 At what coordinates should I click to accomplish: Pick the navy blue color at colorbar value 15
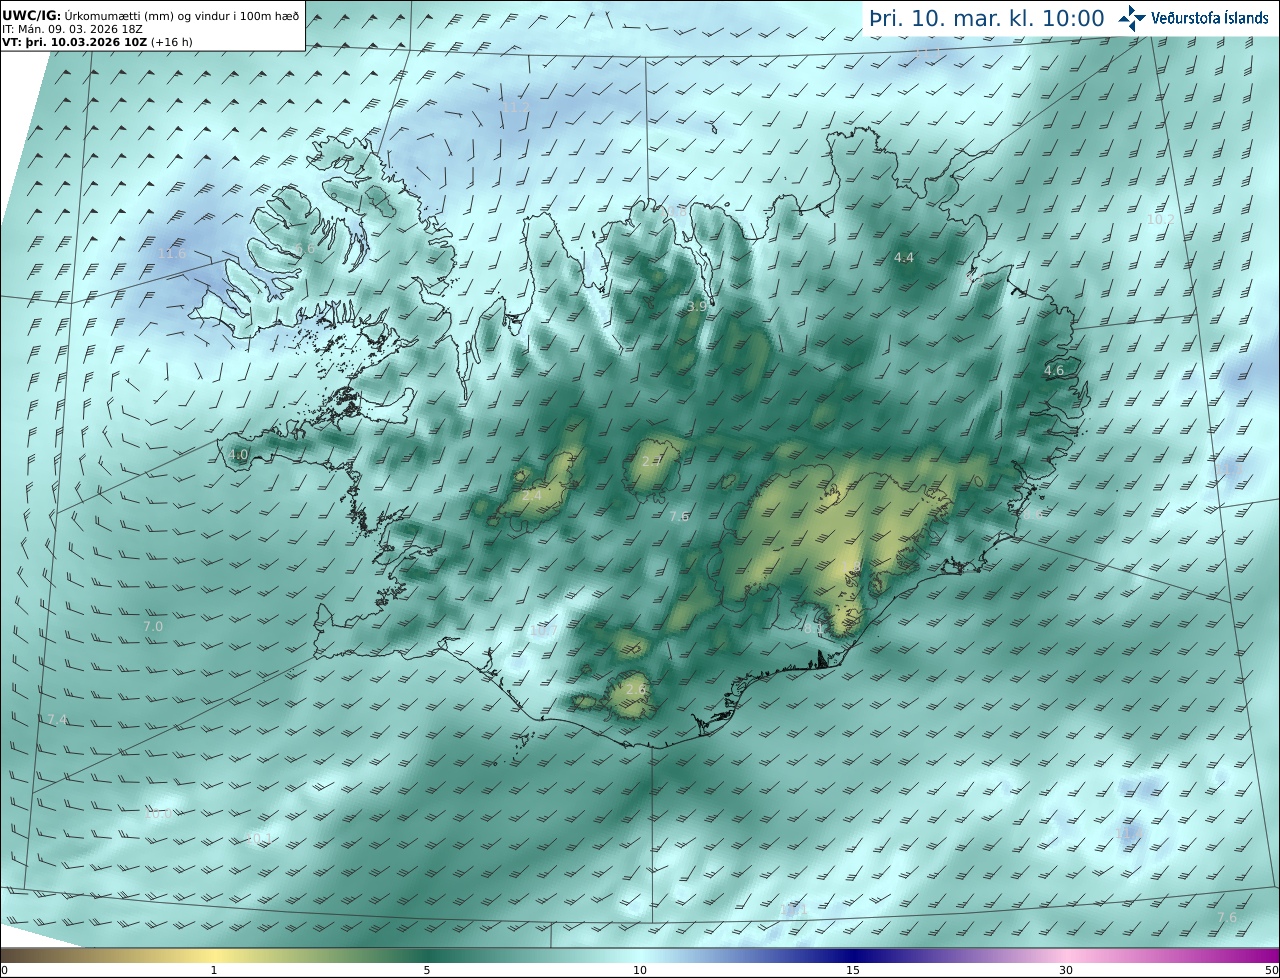(x=853, y=955)
